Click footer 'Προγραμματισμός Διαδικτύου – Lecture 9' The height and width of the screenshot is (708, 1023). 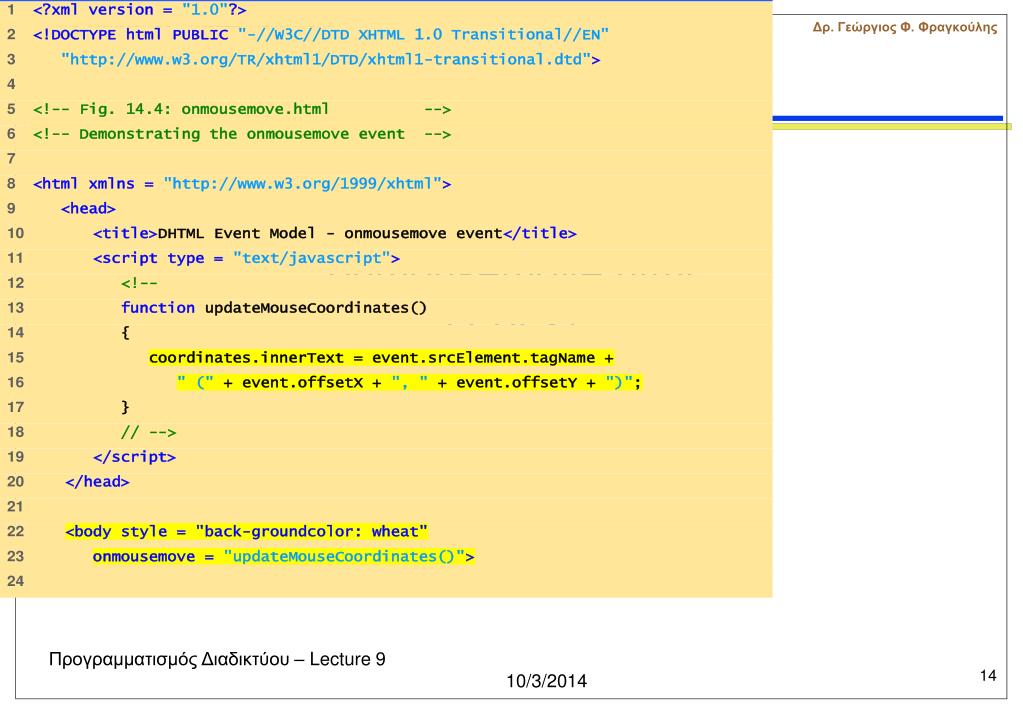(x=217, y=659)
